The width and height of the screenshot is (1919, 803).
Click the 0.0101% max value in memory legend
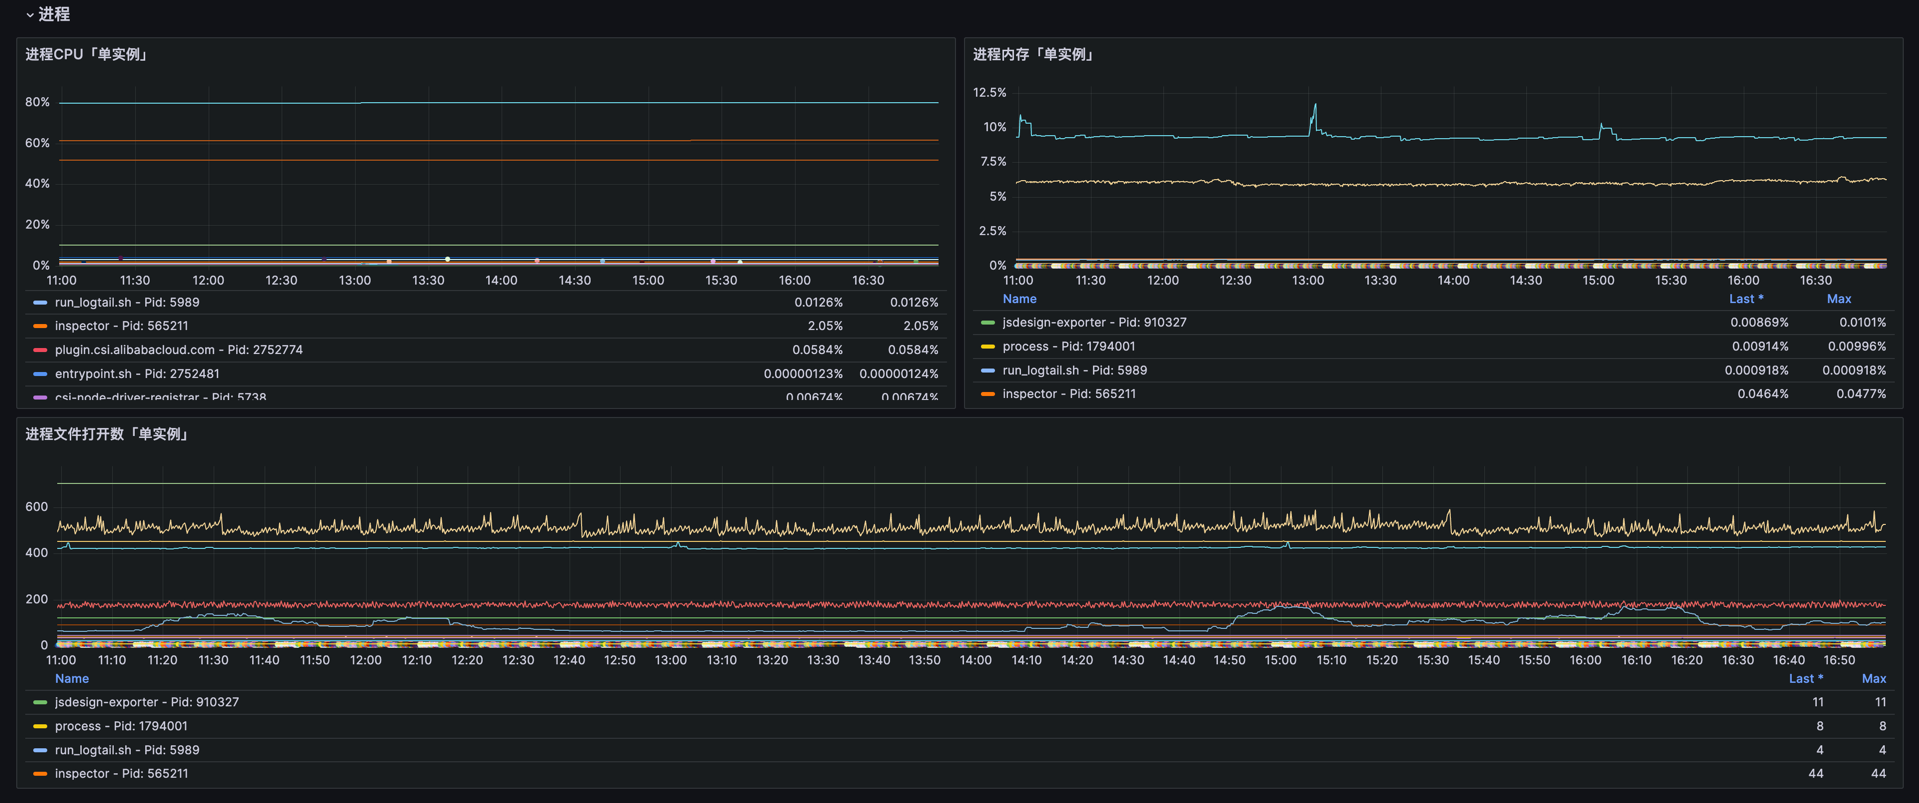click(1862, 322)
